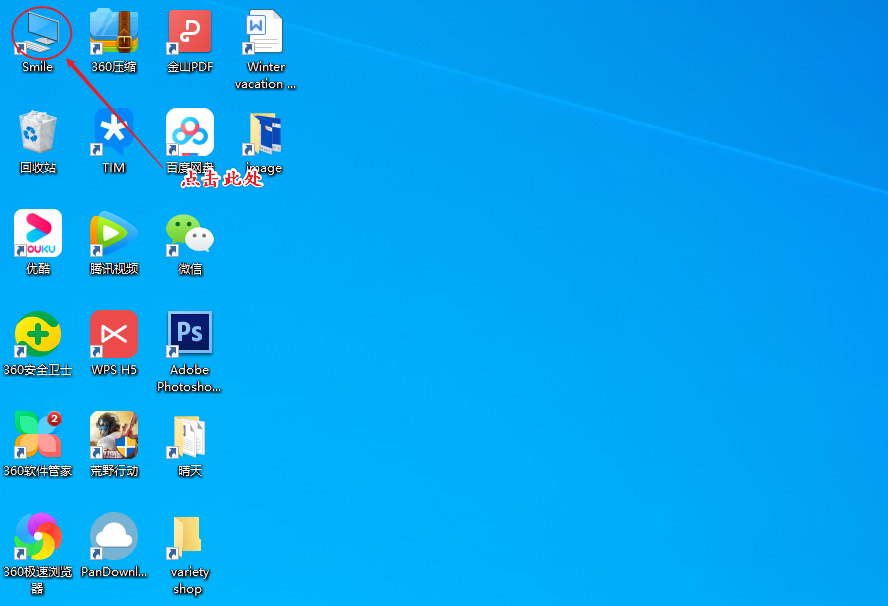Select the PanDownload cloud icon
This screenshot has height=606, width=888.
114,536
